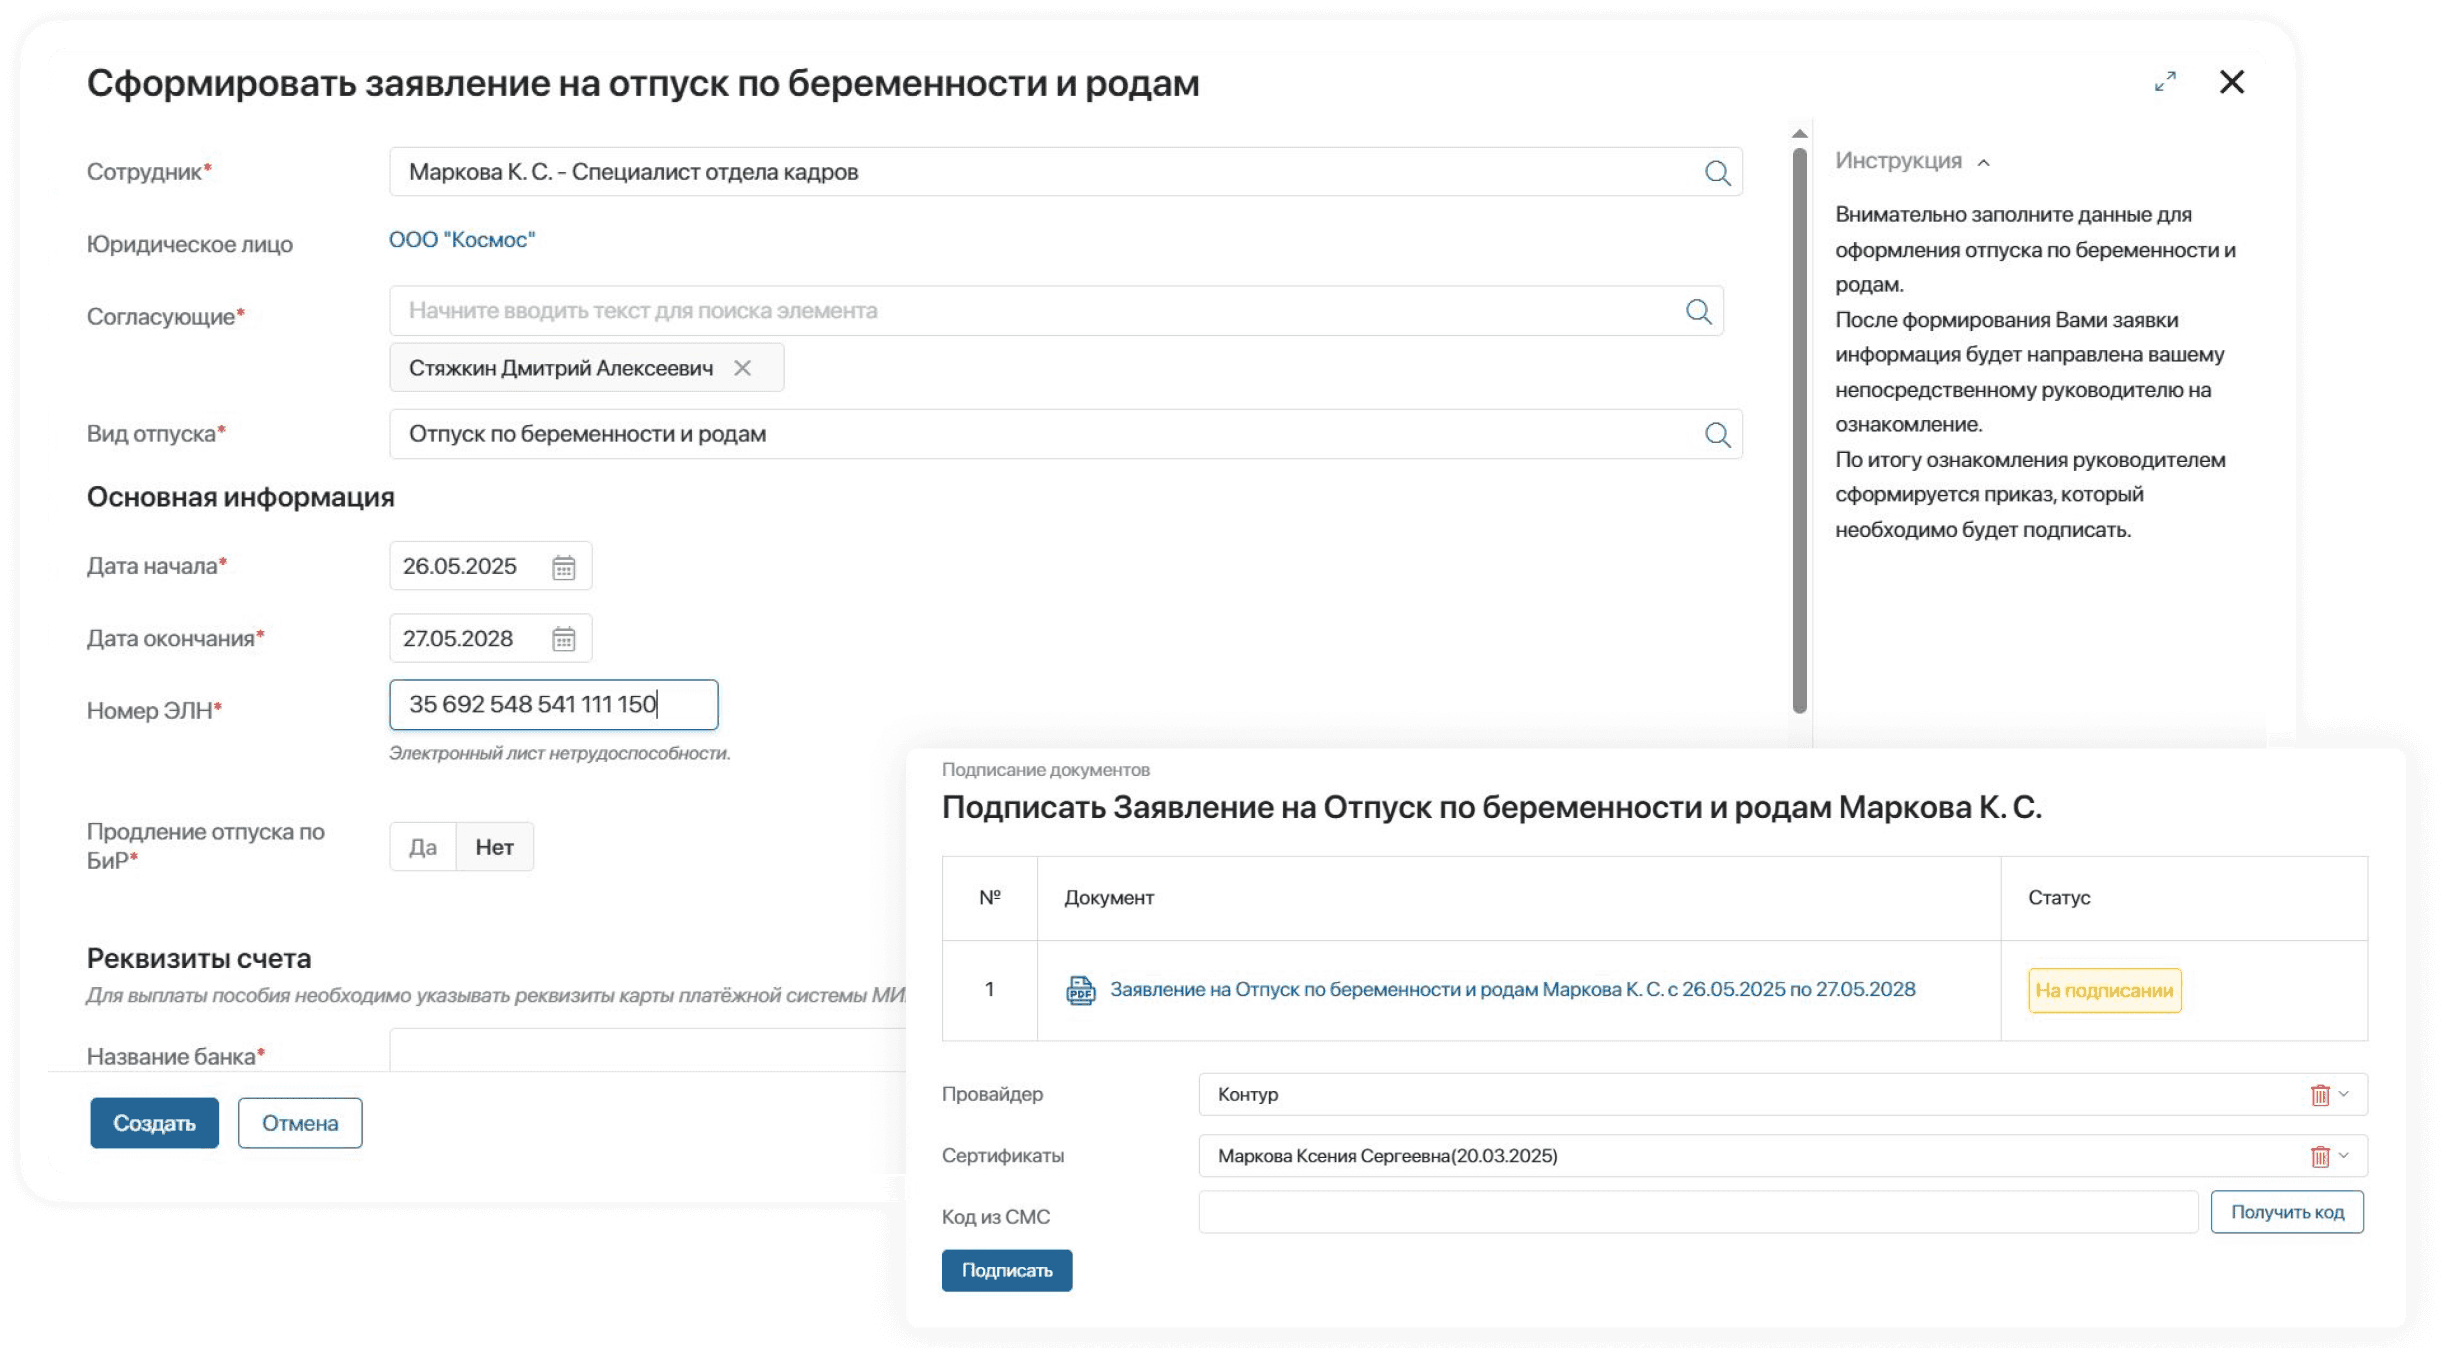2456x1348 pixels.
Task: Remove approver Стяжкин Дмитрий Алексеевич
Action: point(742,368)
